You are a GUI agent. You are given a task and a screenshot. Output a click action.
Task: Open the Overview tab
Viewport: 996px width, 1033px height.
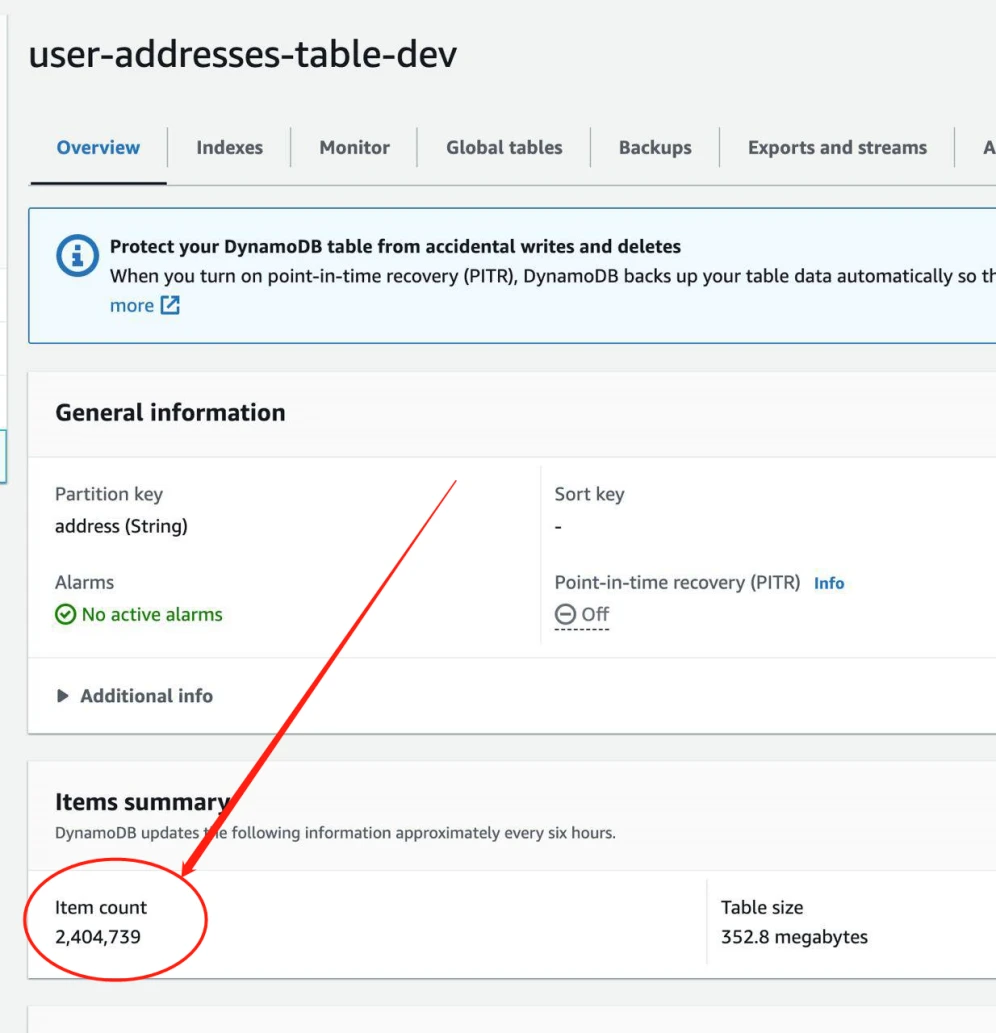(98, 148)
